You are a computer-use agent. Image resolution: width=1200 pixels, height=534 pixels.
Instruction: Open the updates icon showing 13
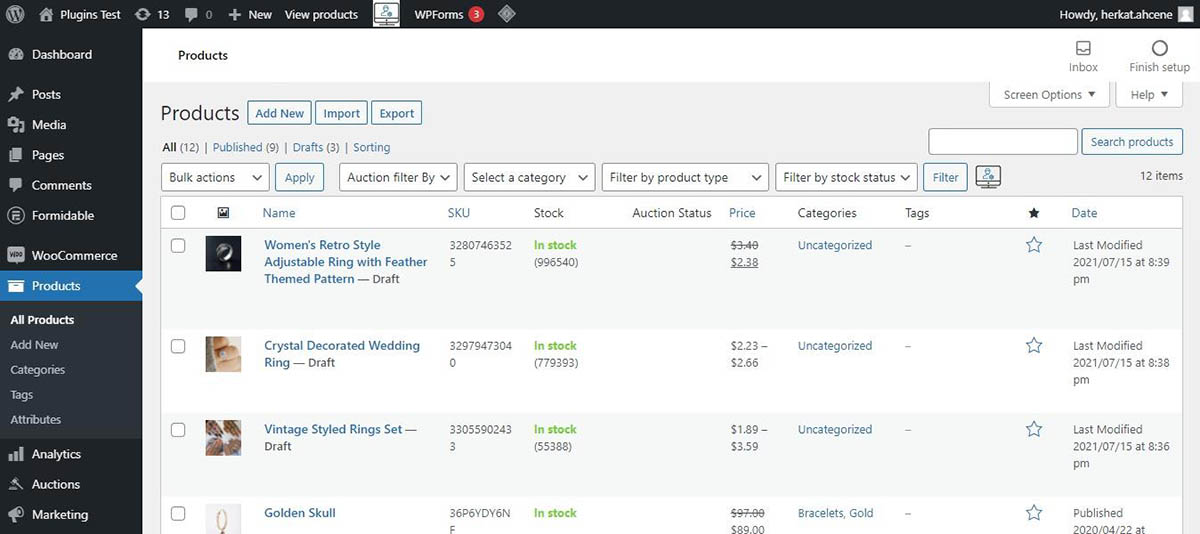click(144, 14)
